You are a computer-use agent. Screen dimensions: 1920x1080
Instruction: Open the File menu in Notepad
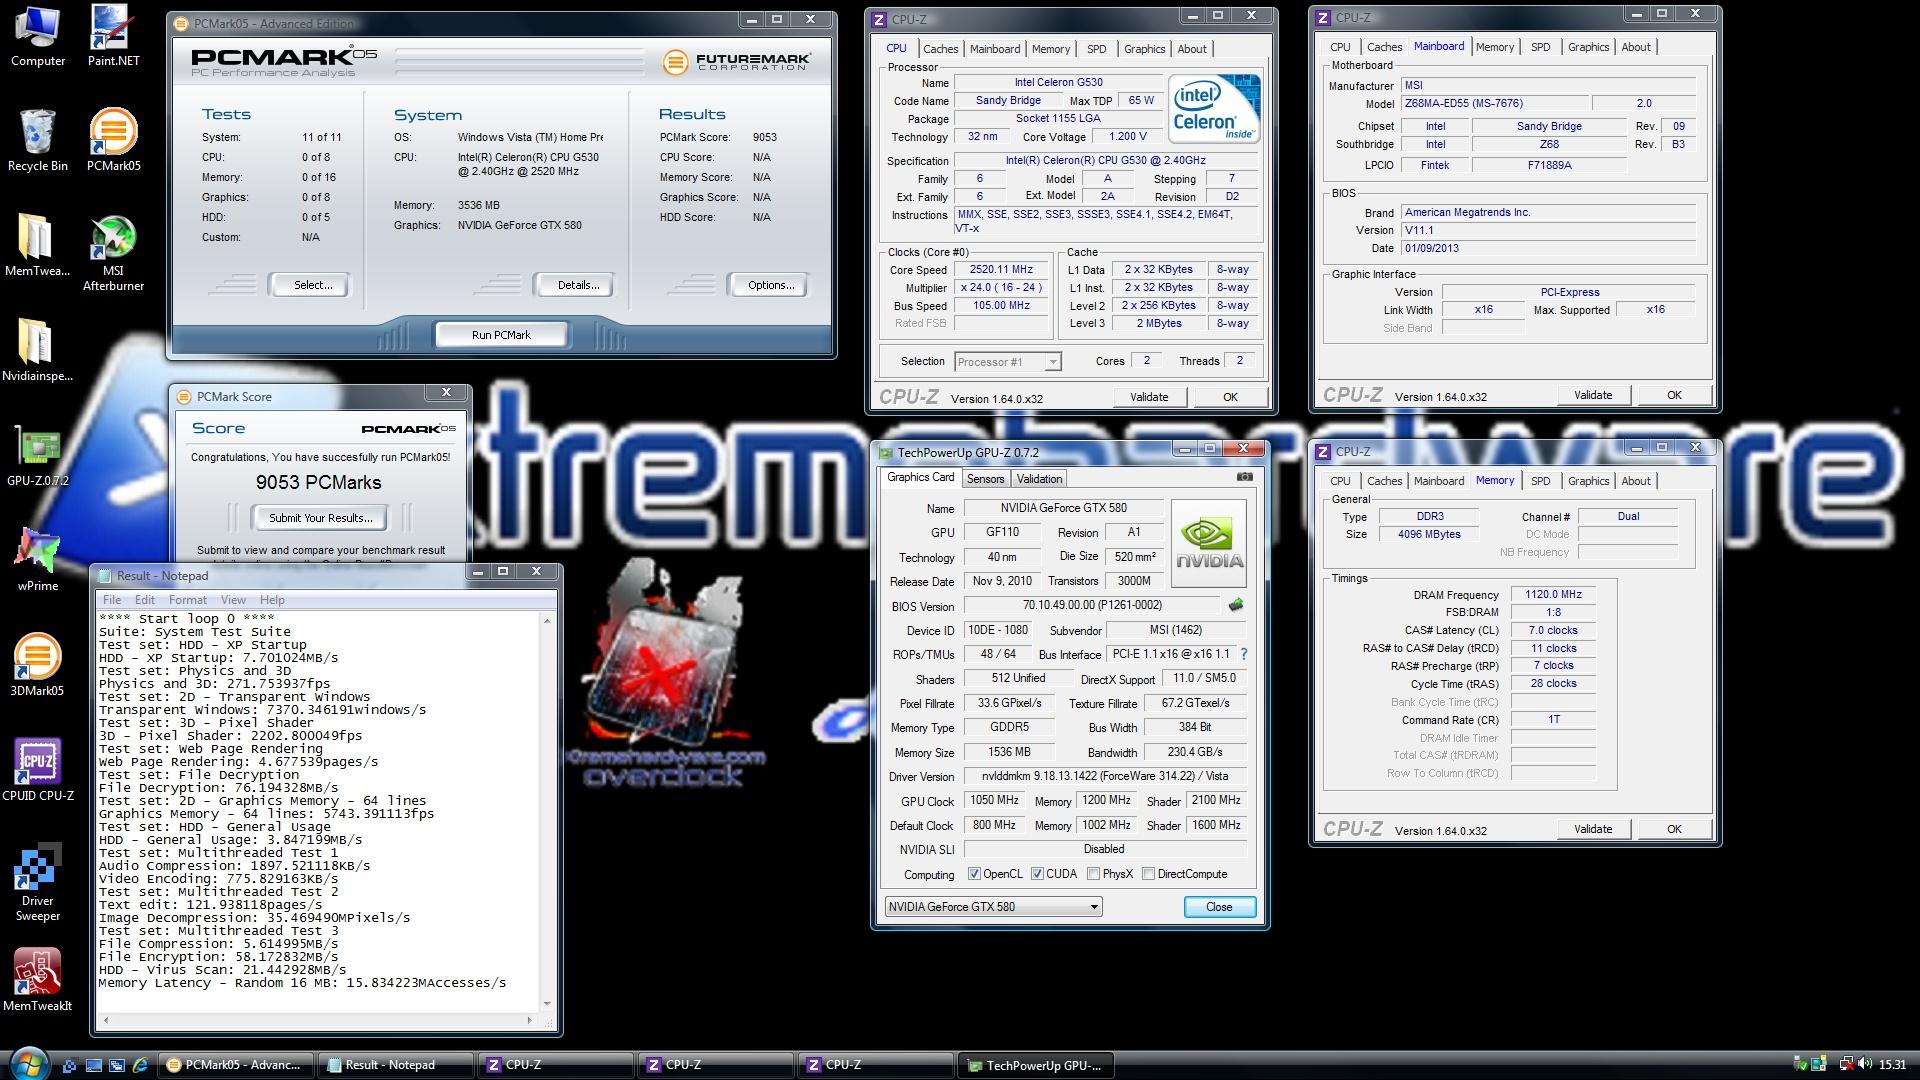click(x=112, y=600)
